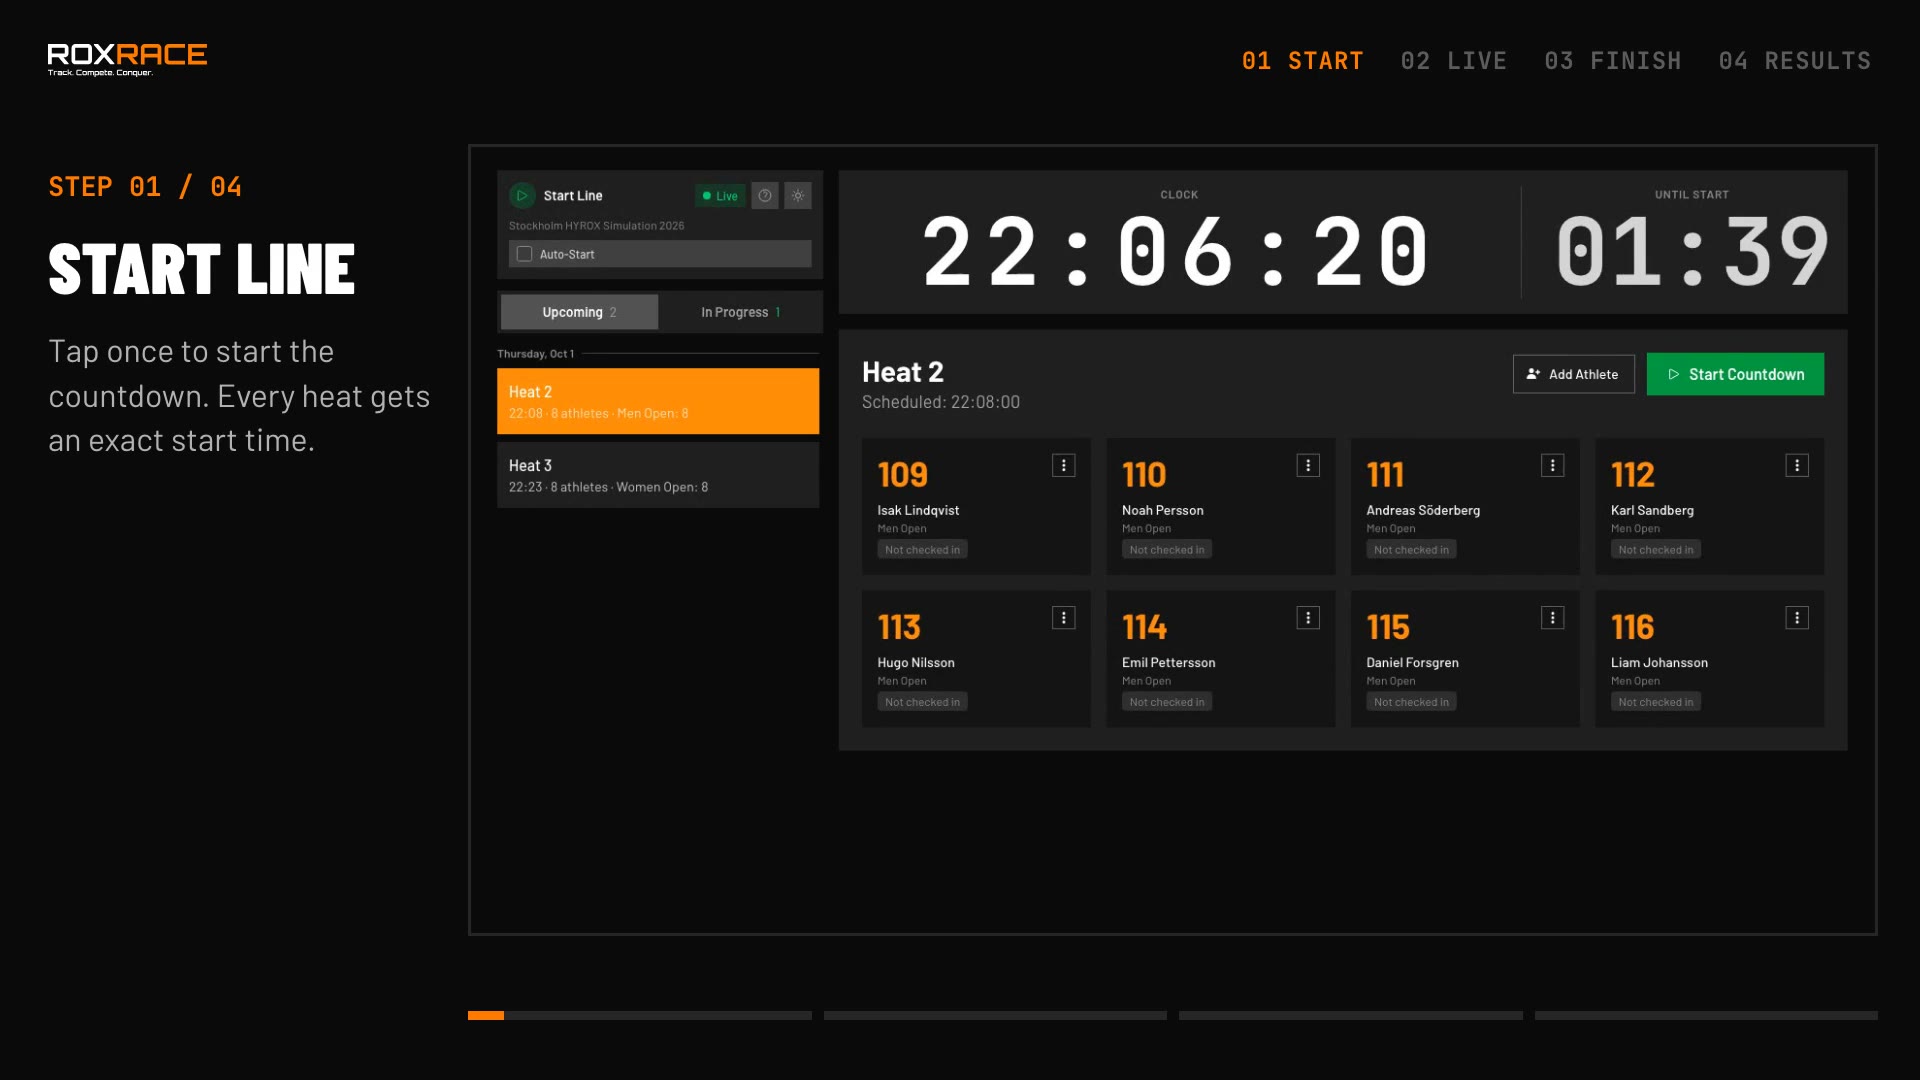Click the Scheduled: 22:08:00 text
Image resolution: width=1920 pixels, height=1080 pixels.
pos(941,402)
